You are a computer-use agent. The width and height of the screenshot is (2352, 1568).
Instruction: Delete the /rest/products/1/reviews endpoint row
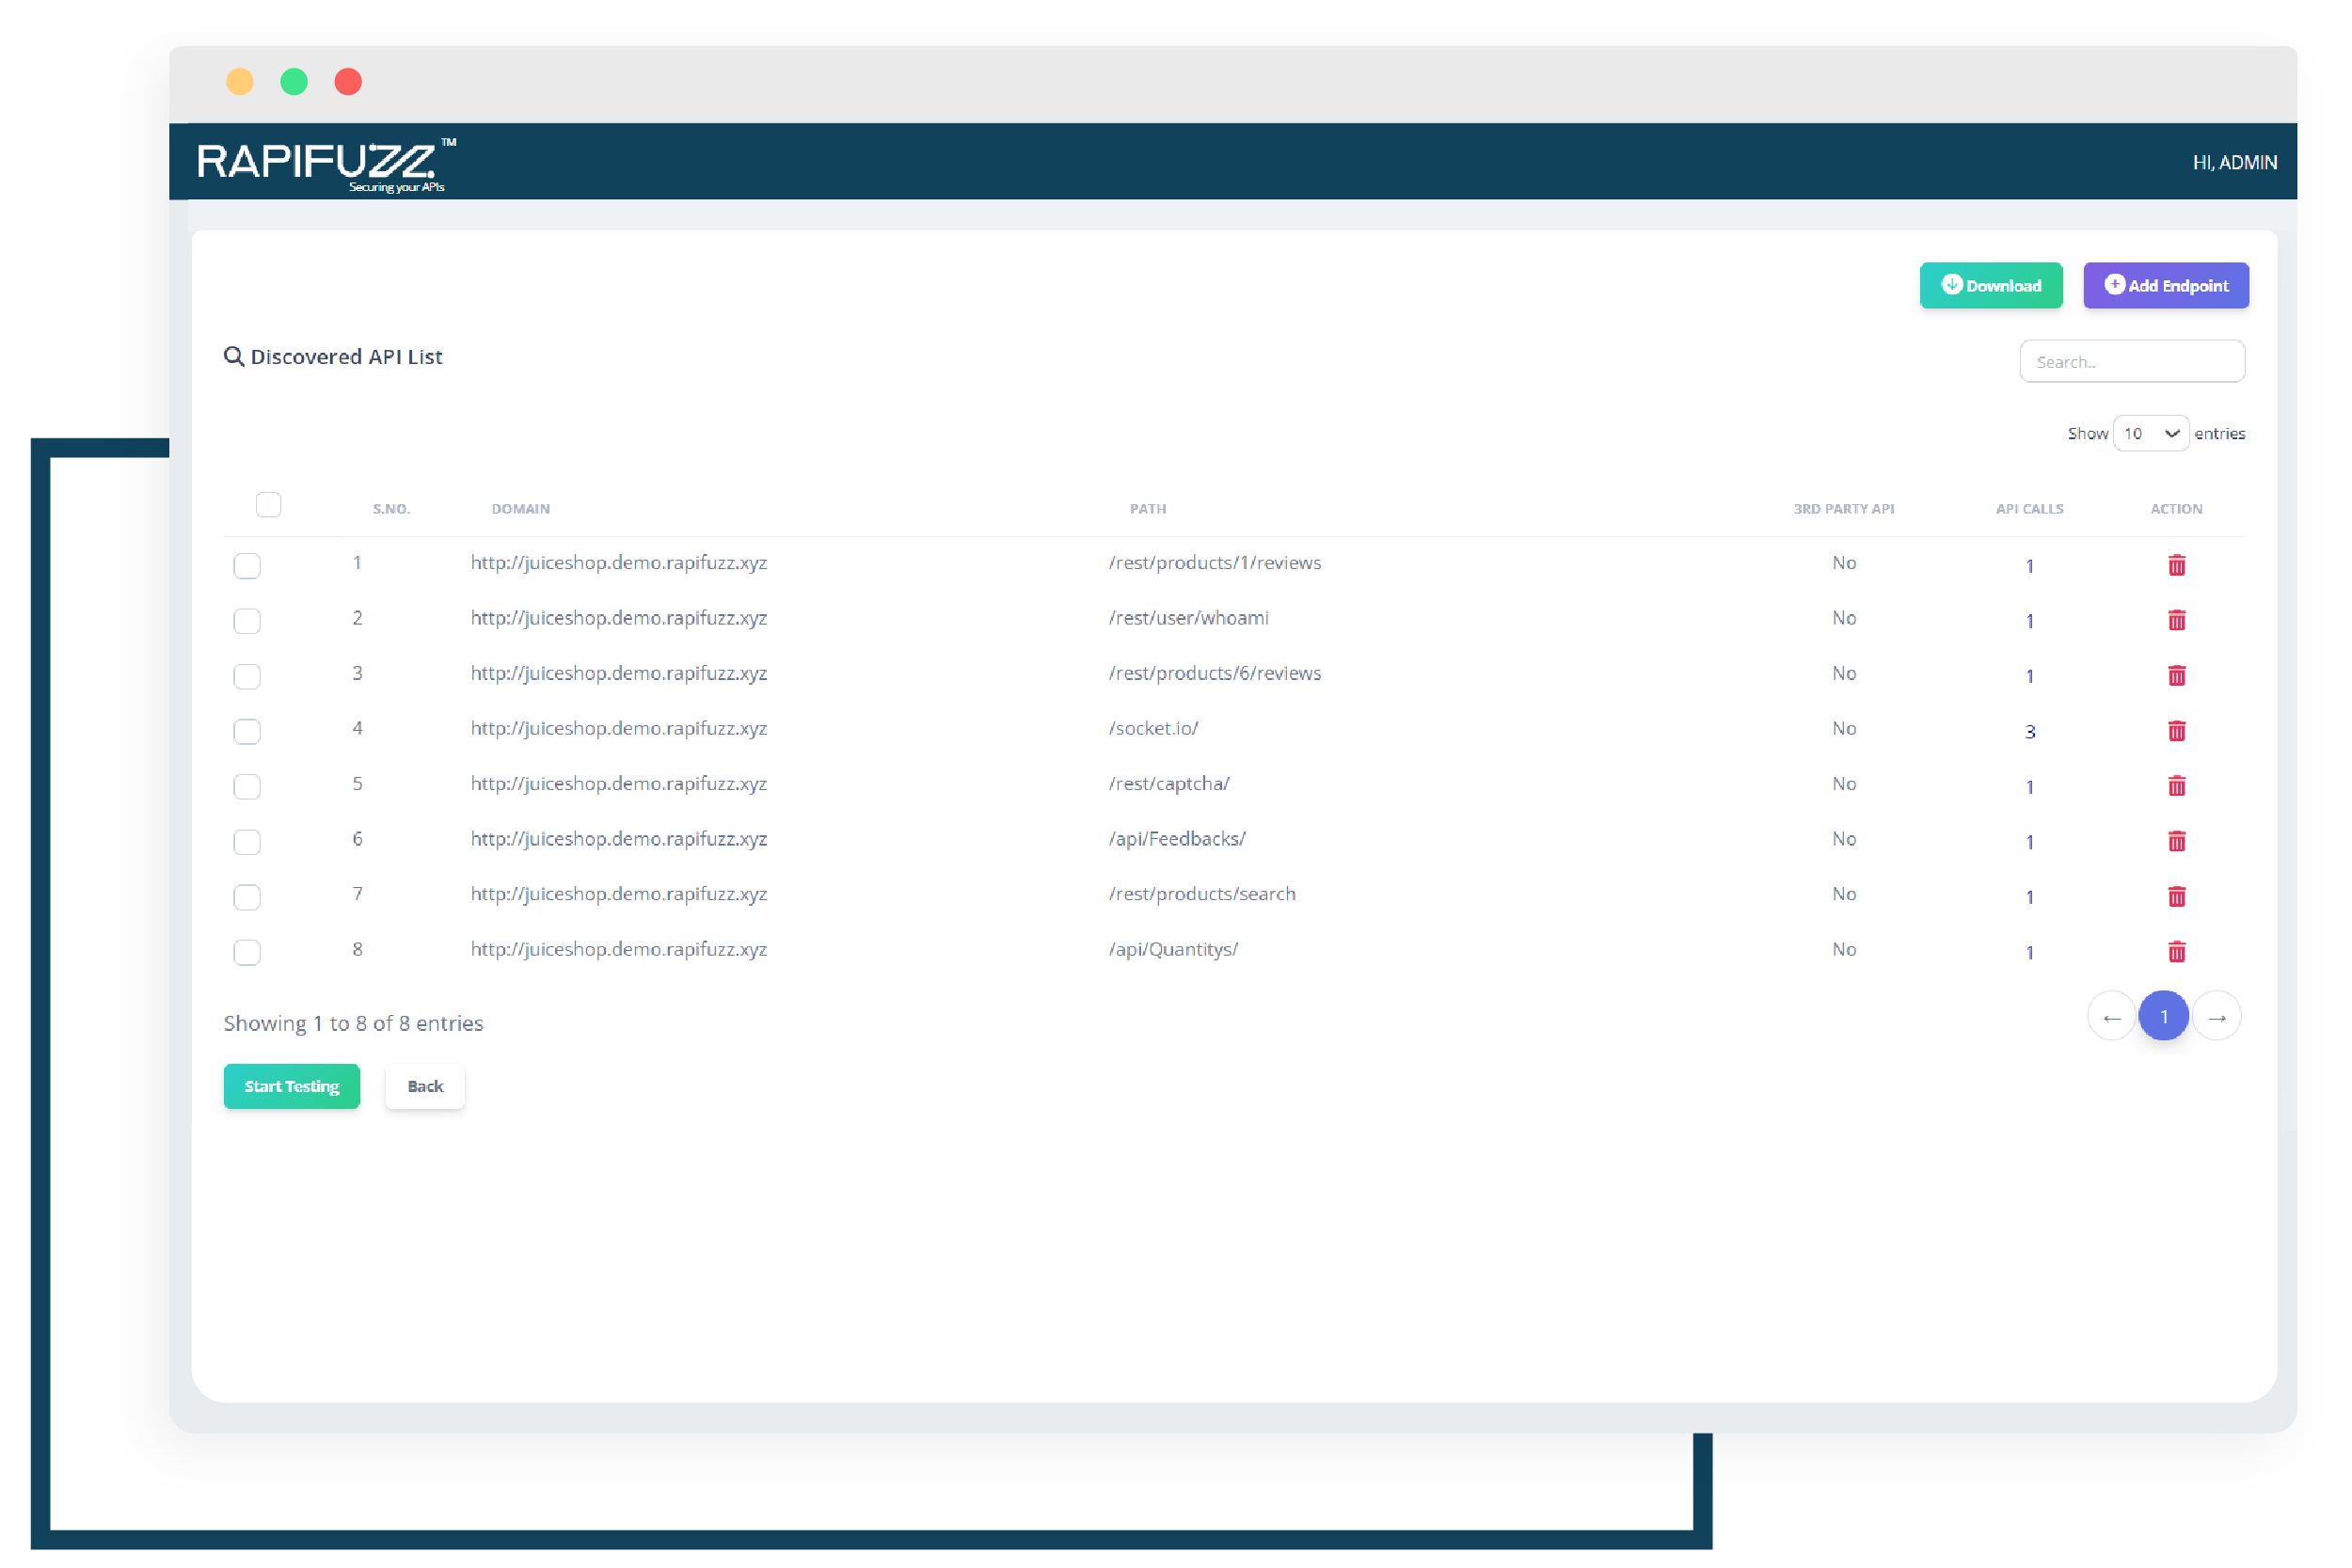coord(2176,565)
